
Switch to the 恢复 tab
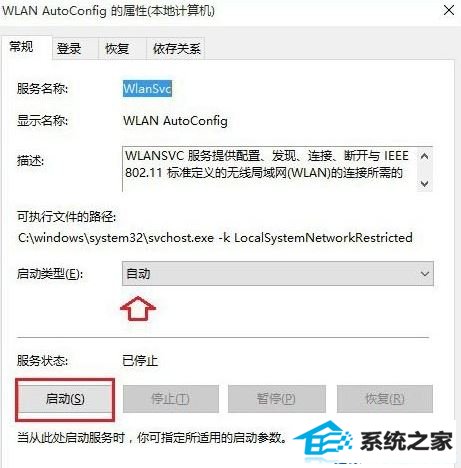pyautogui.click(x=117, y=49)
